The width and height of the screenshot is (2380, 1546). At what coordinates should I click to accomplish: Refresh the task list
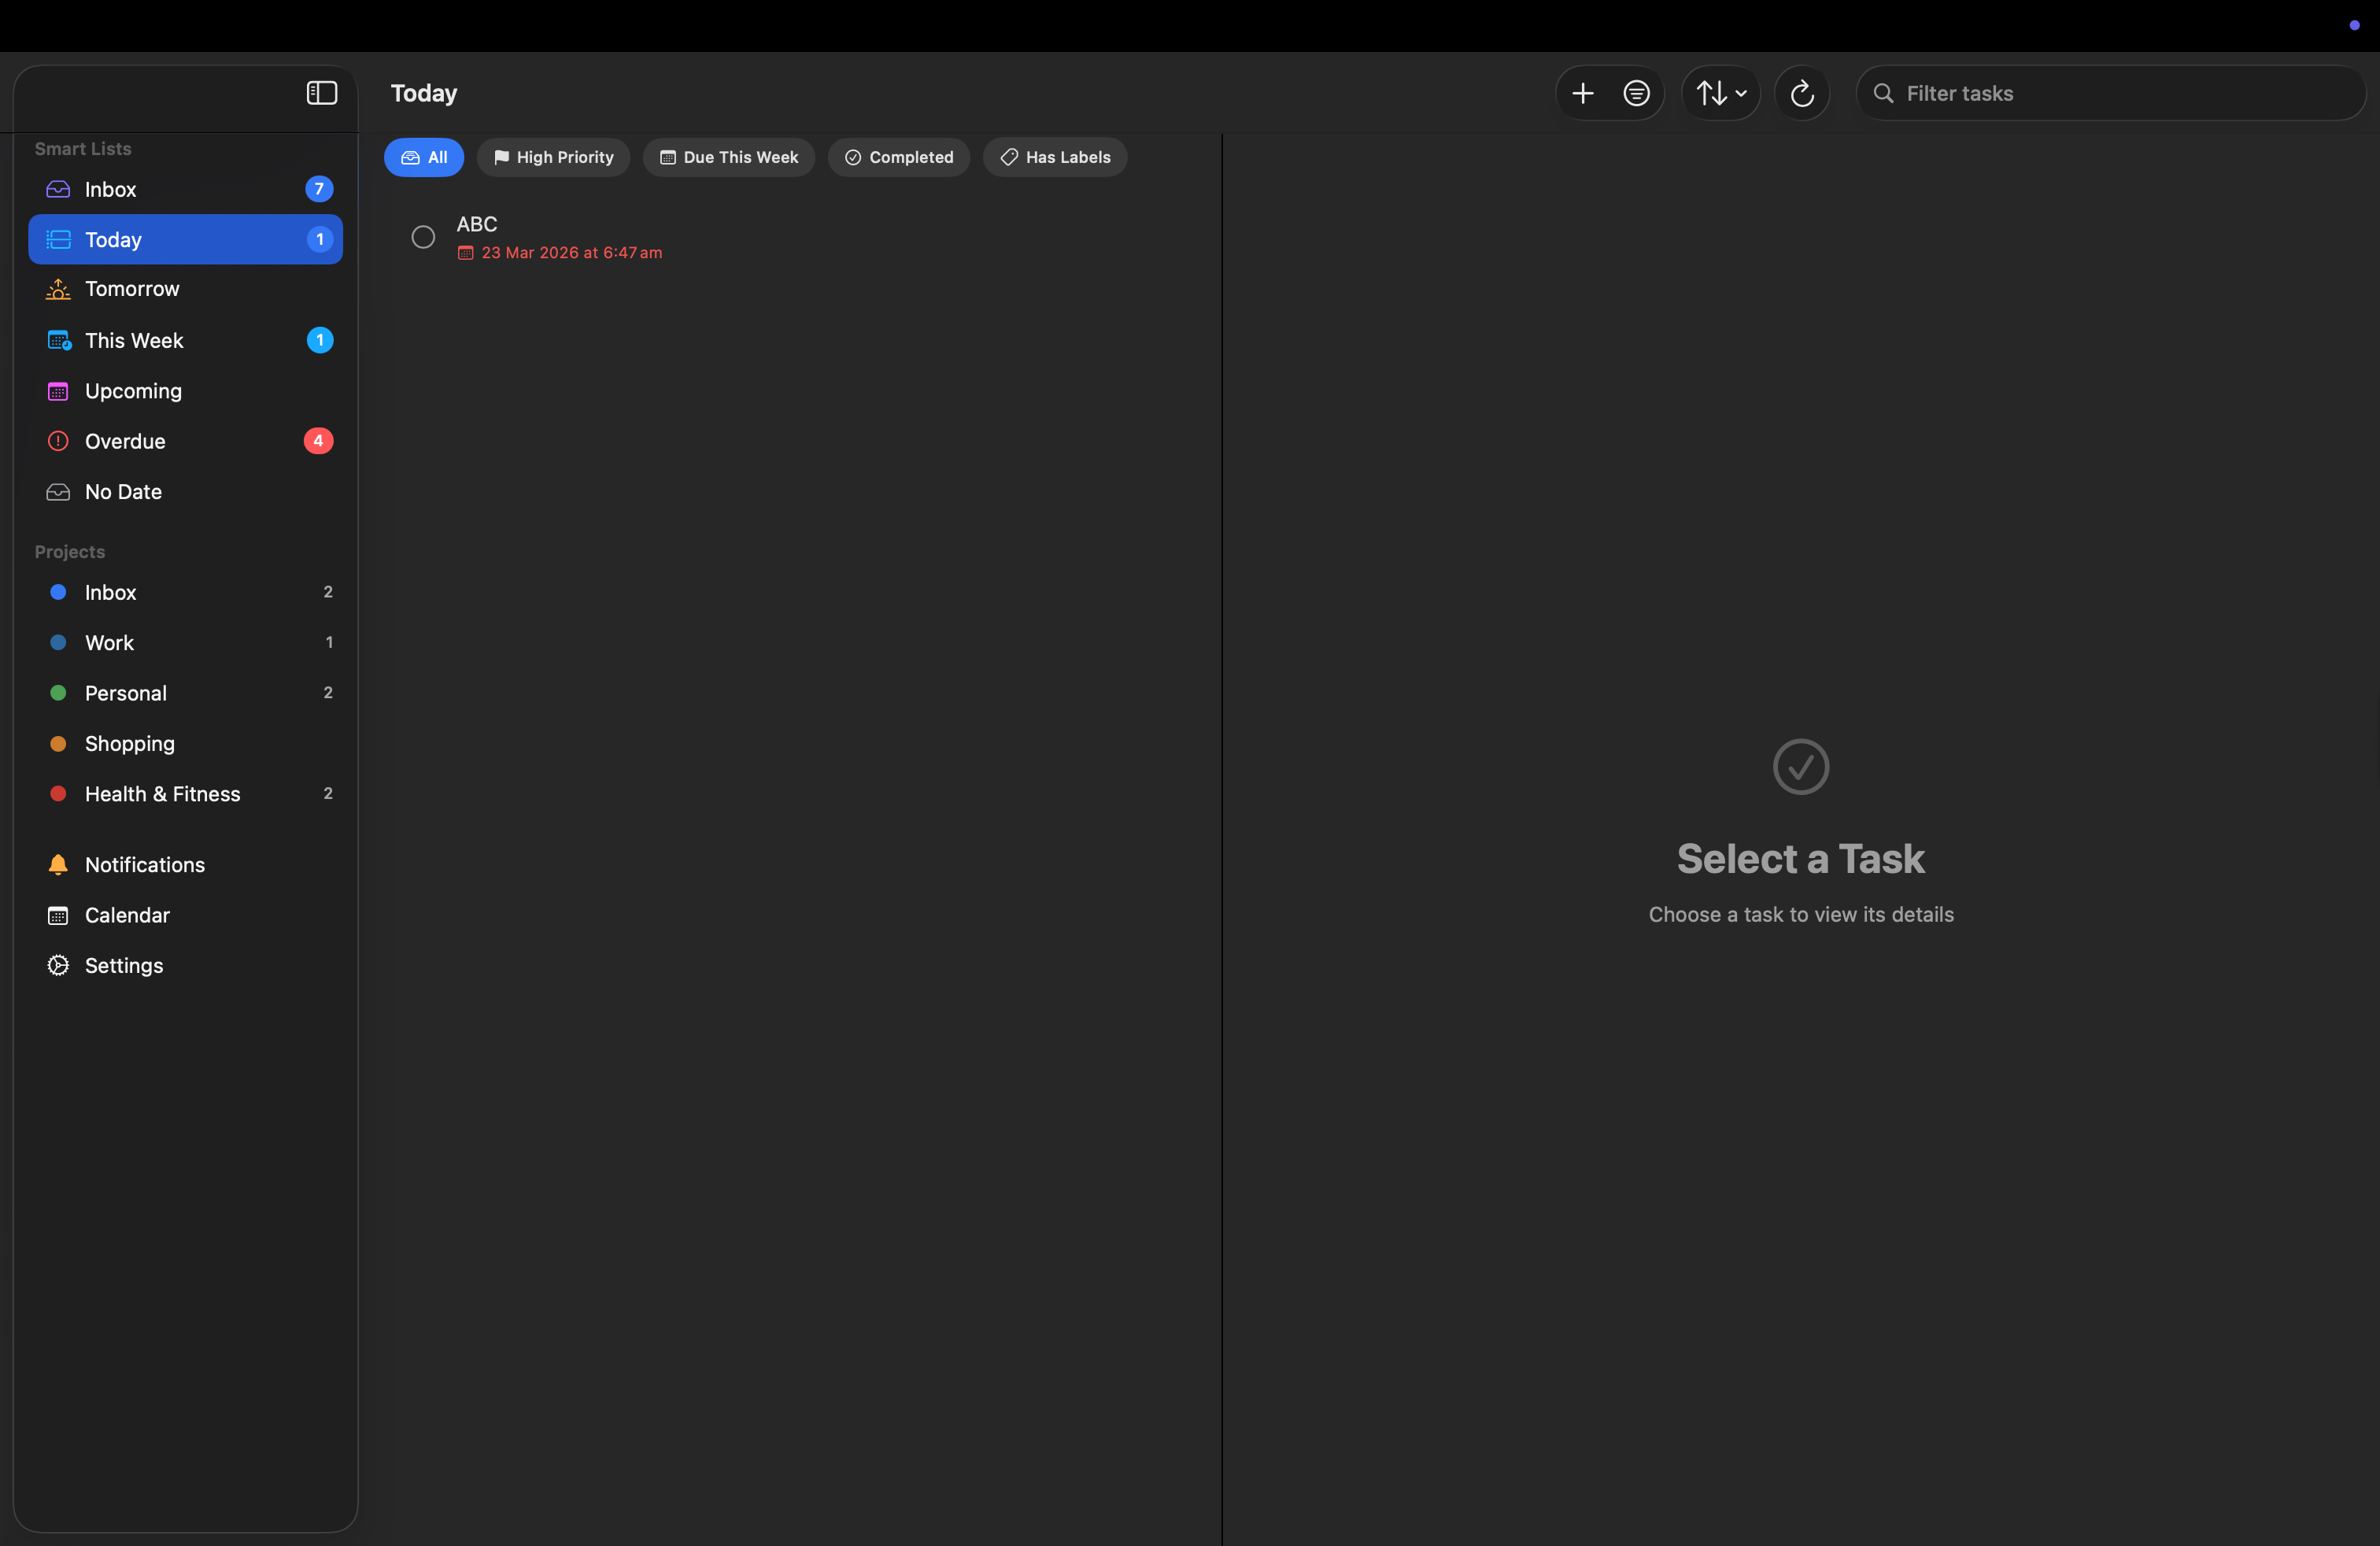pyautogui.click(x=1802, y=93)
